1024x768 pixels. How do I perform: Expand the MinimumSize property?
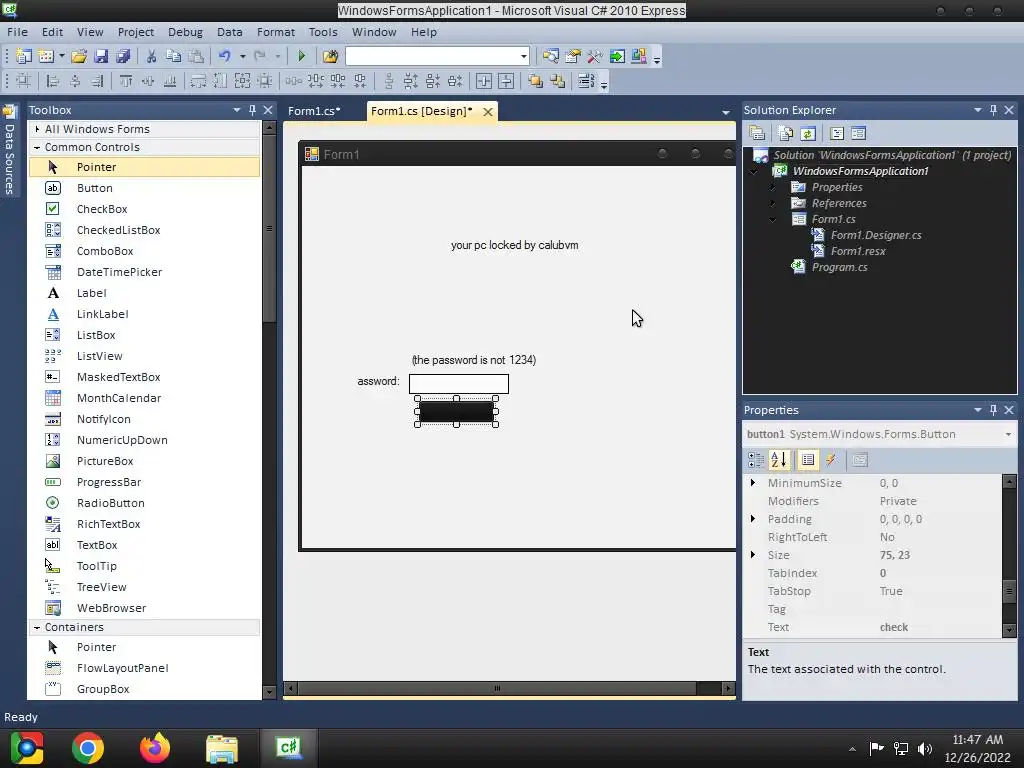pyautogui.click(x=753, y=483)
